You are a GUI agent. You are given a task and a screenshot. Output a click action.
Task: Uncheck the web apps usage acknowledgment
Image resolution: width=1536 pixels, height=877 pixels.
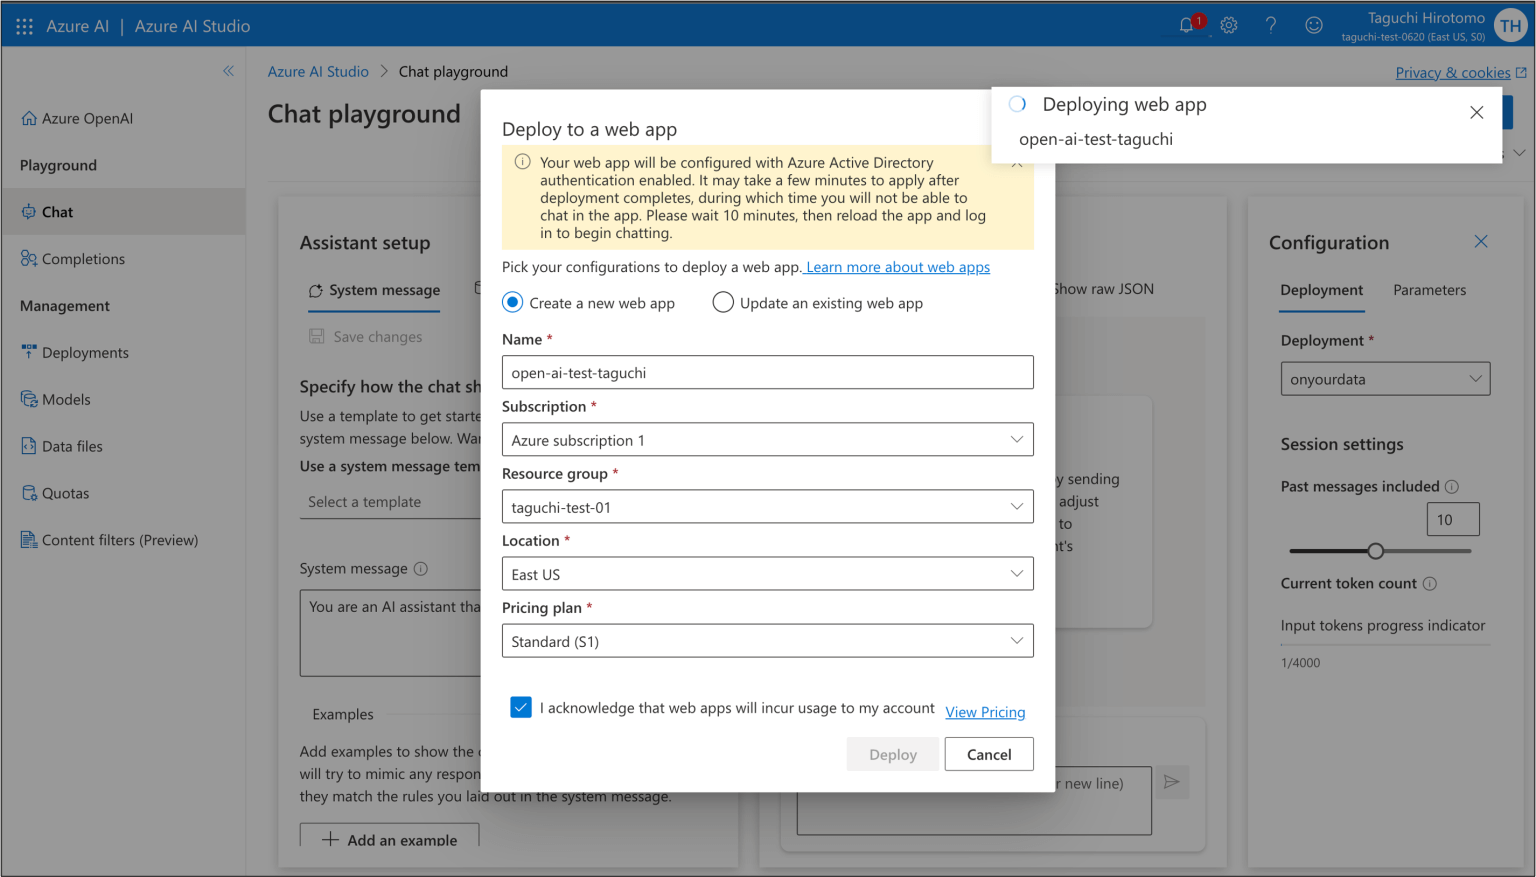pos(521,707)
